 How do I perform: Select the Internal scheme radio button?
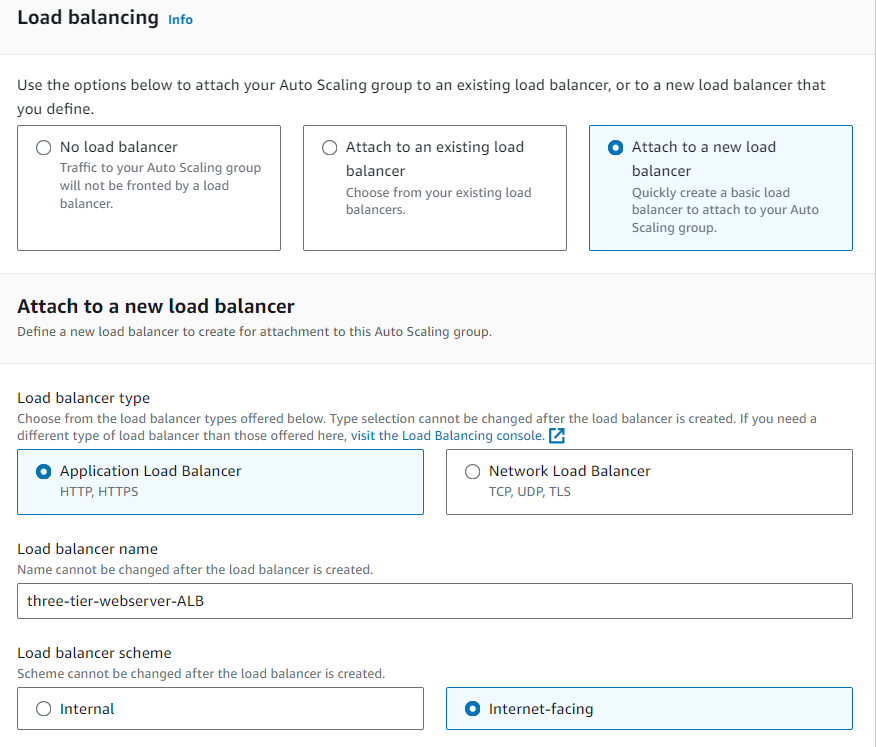click(44, 709)
